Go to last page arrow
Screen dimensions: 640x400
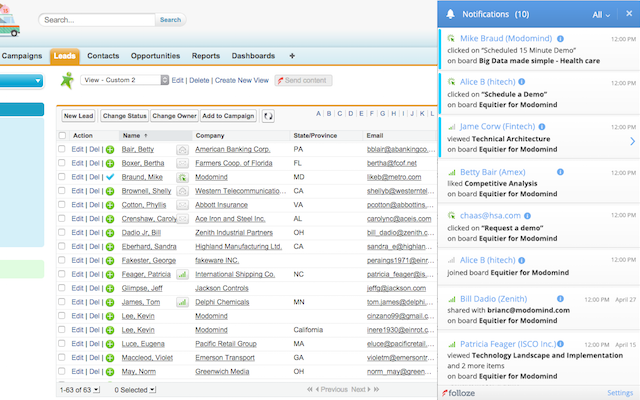click(376, 389)
